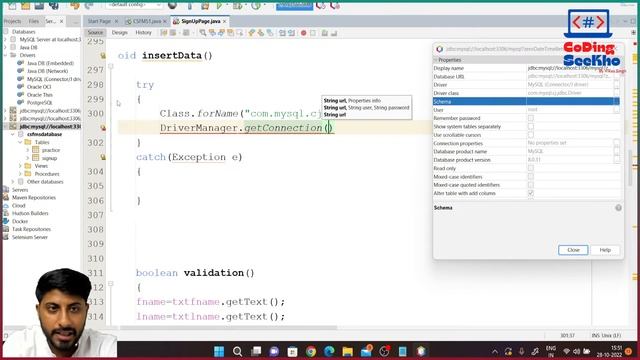Open Driver class ellipsis editor button

617,93
